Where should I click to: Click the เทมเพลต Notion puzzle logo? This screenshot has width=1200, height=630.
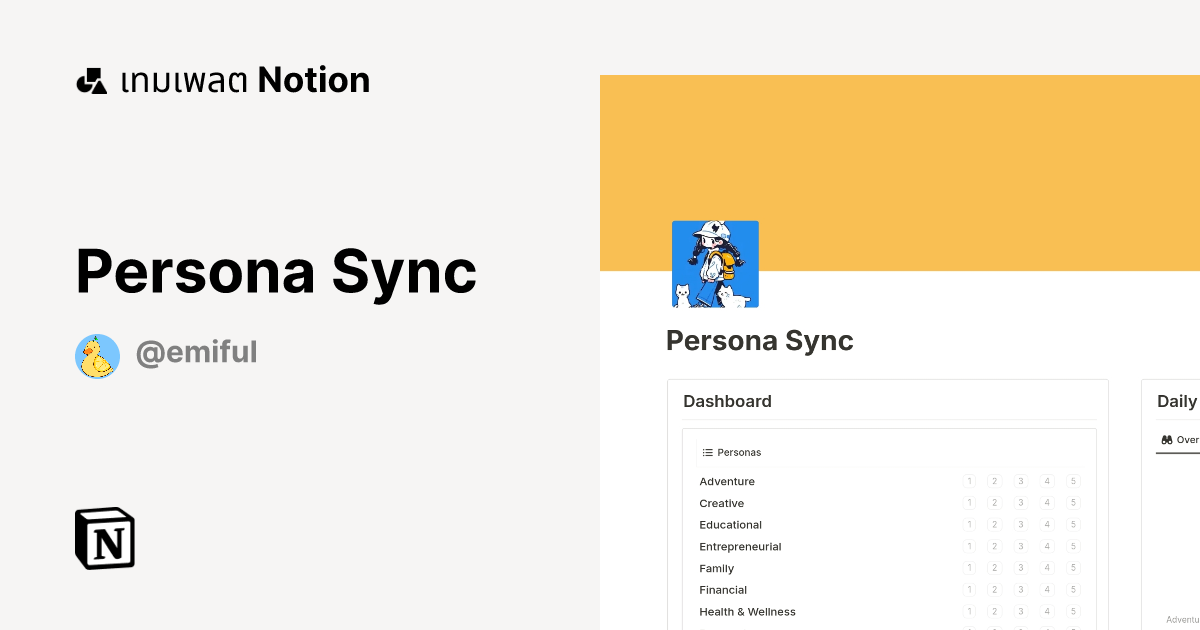[91, 79]
